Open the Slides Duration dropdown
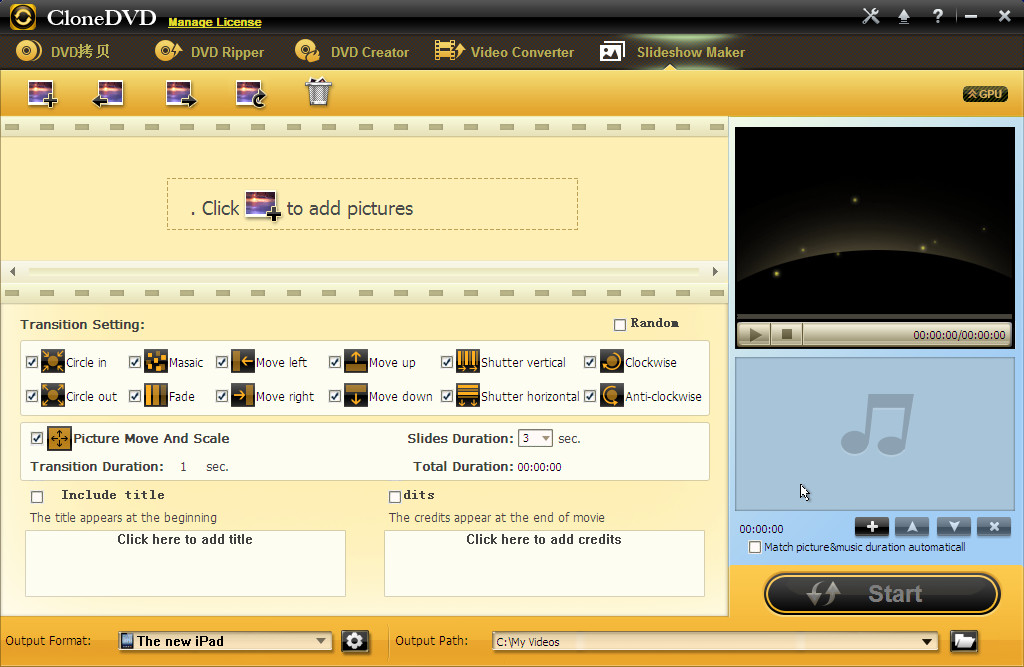1024x667 pixels. pos(545,438)
